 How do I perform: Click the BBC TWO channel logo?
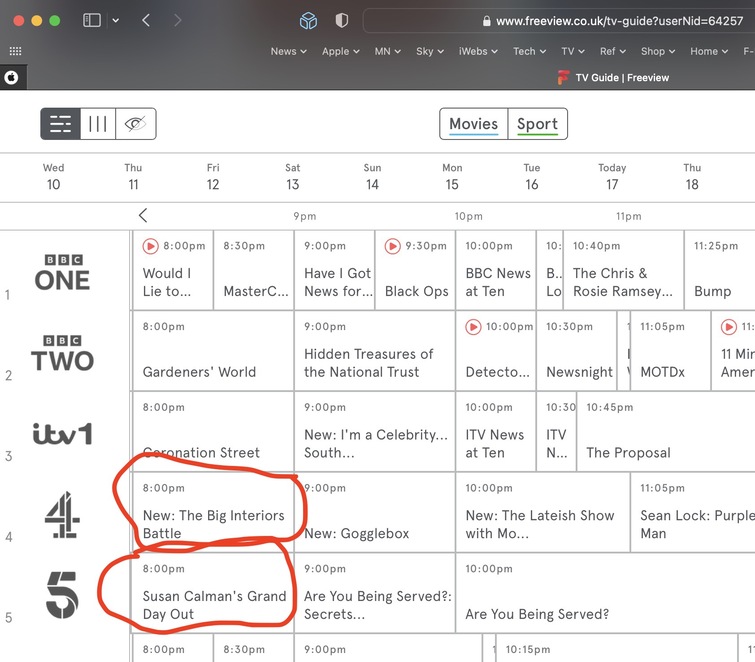click(63, 353)
